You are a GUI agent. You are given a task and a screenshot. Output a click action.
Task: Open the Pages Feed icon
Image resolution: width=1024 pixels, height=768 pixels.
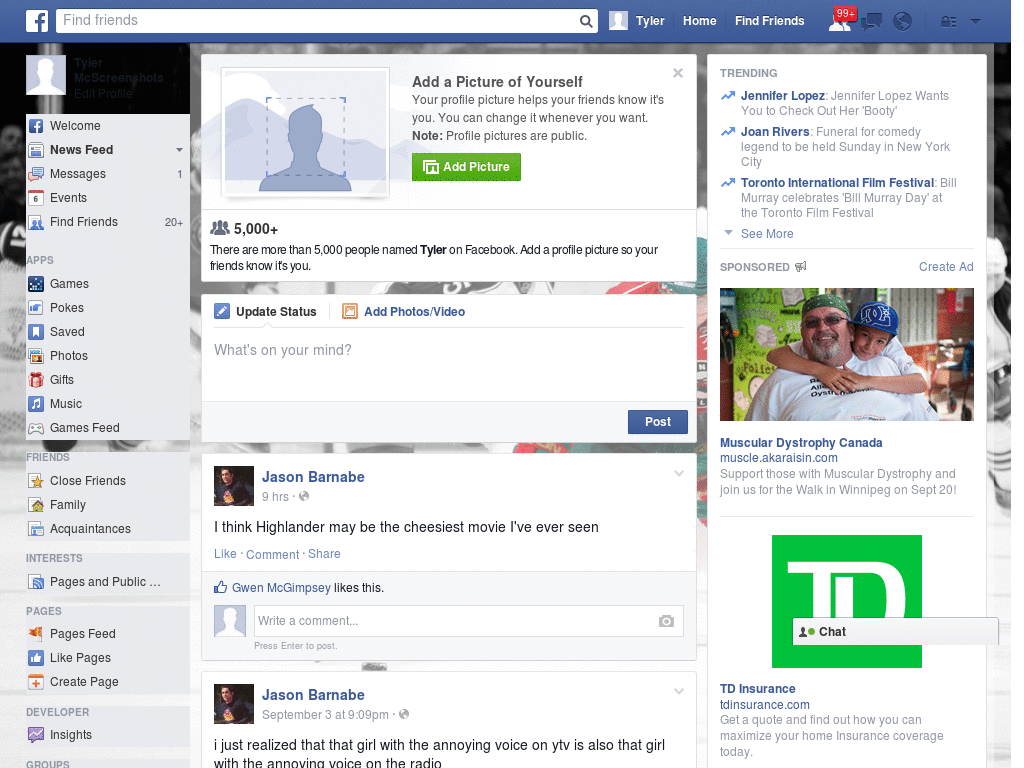pos(36,633)
